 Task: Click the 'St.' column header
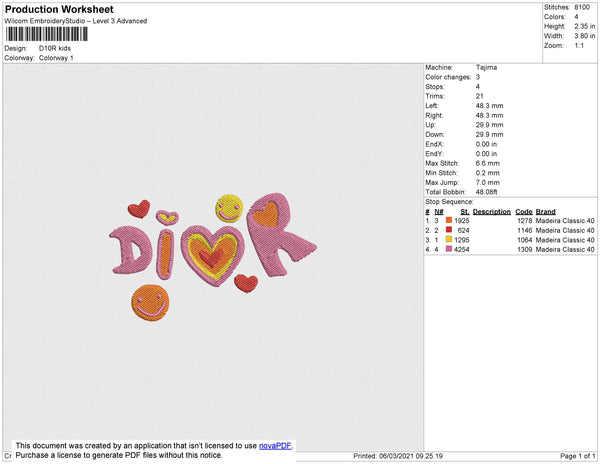465,212
